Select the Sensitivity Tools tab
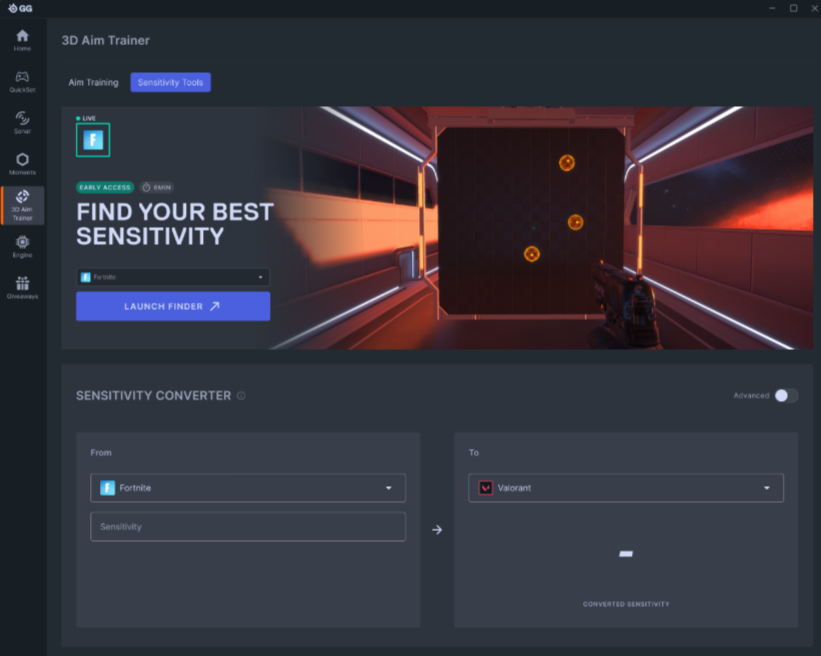The height and width of the screenshot is (656, 821). click(170, 82)
